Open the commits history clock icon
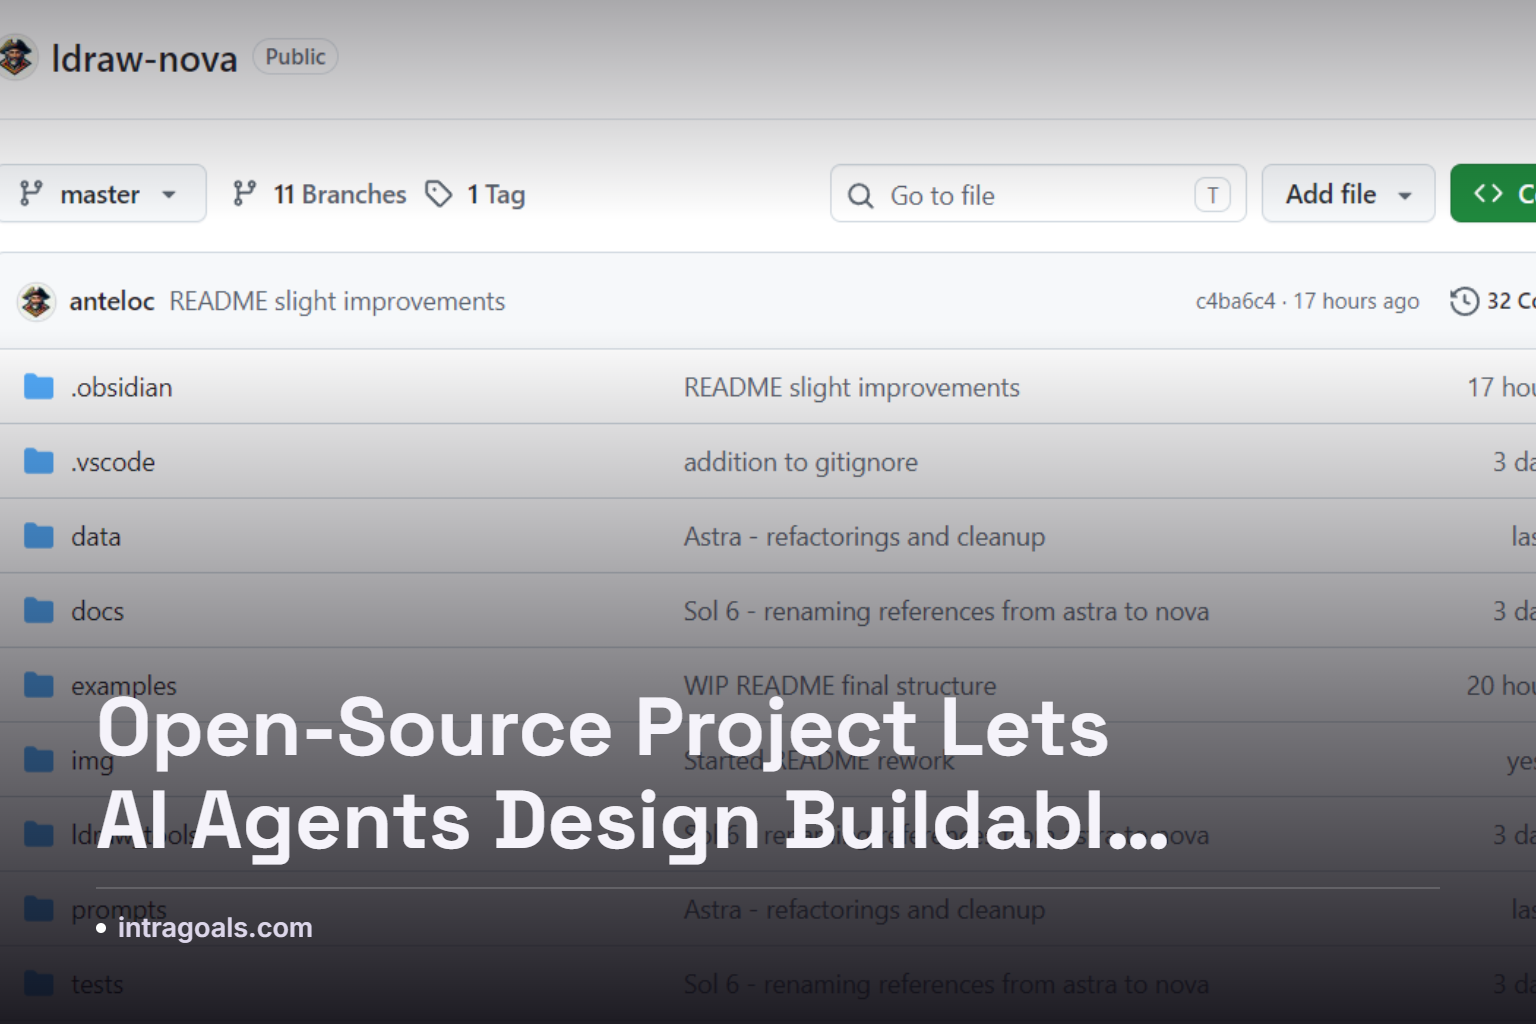The image size is (1536, 1024). pos(1464,301)
